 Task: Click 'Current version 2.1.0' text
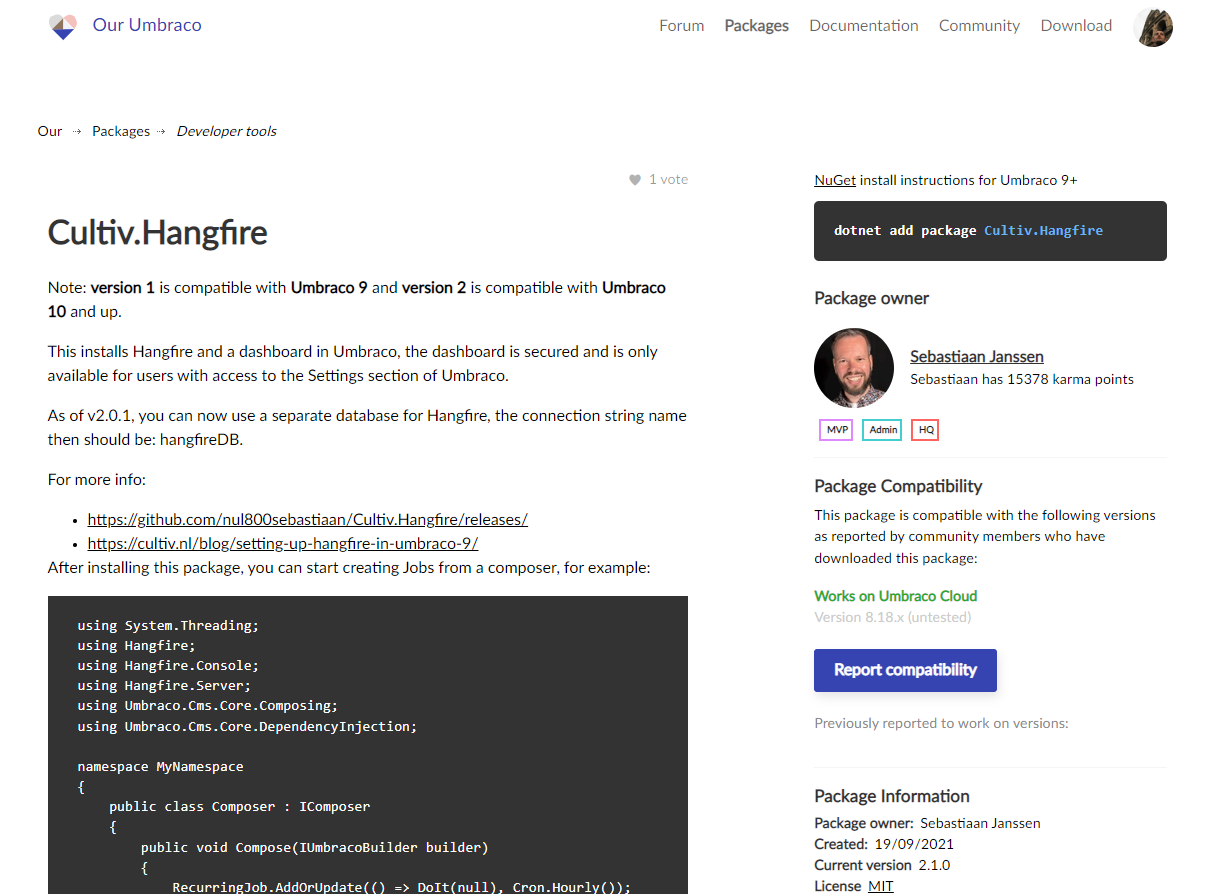882,865
